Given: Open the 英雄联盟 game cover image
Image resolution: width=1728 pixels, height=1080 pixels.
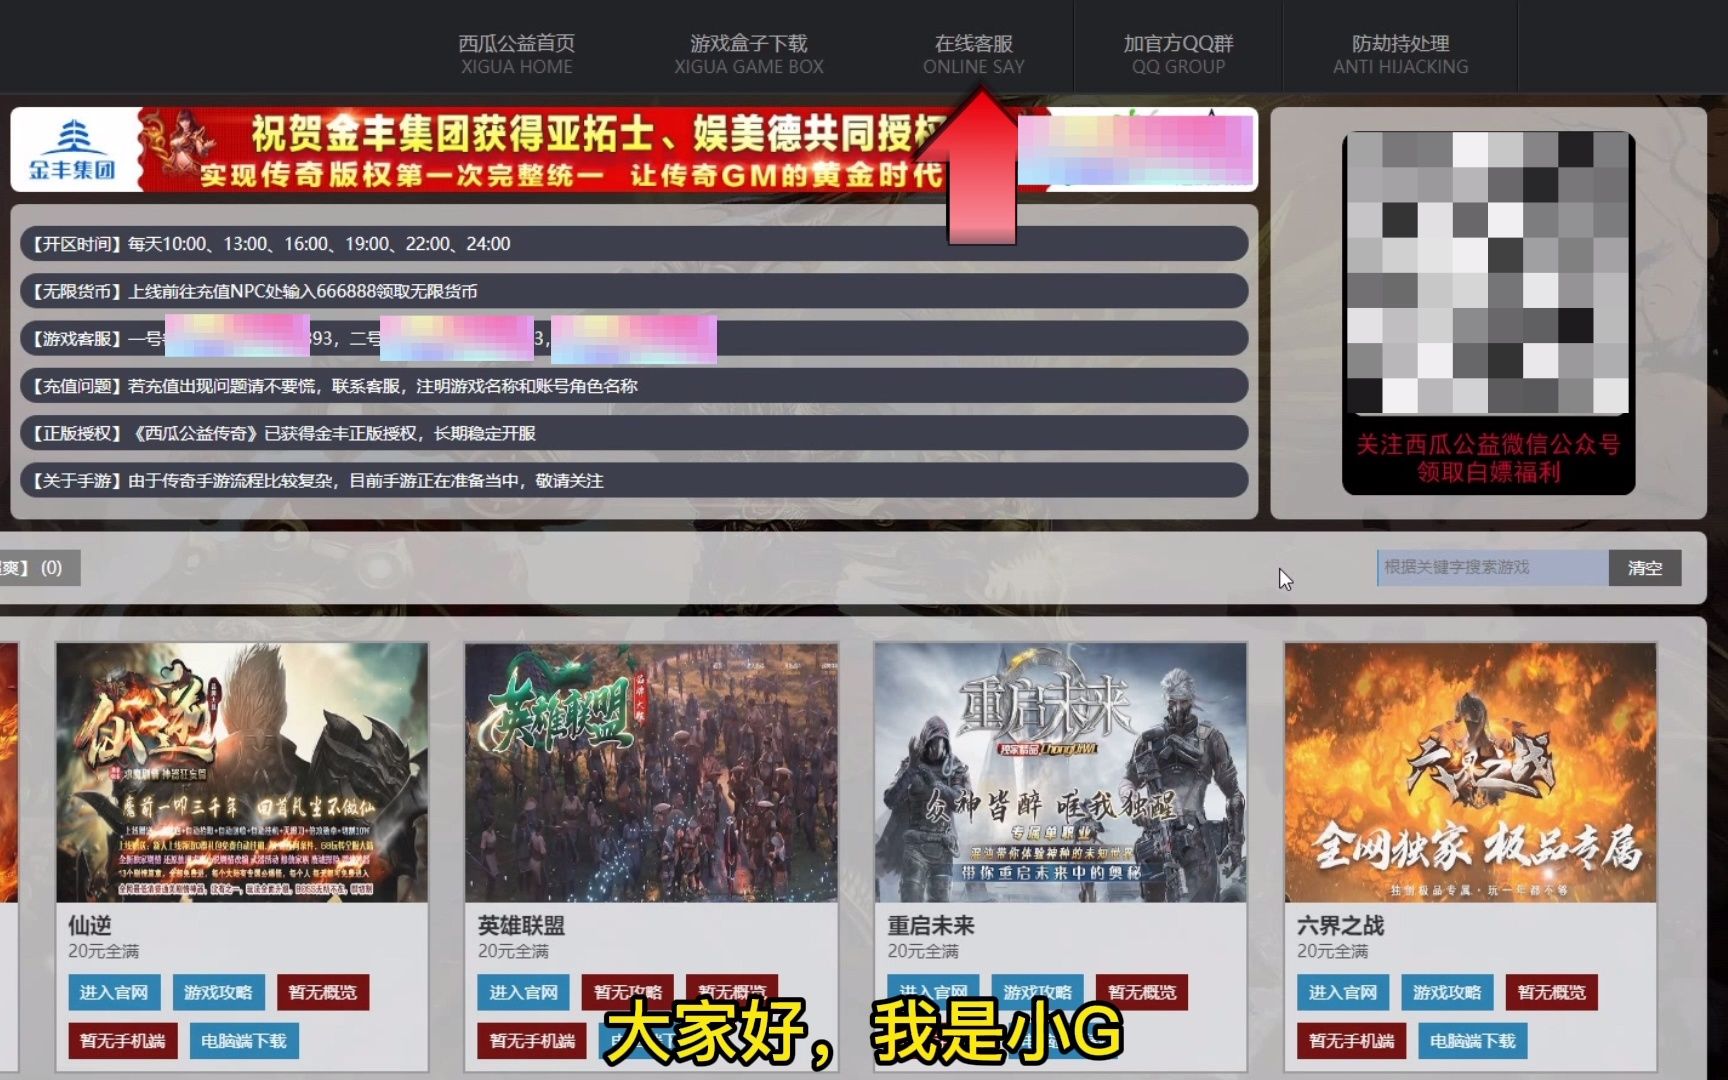Looking at the screenshot, I should pos(651,772).
